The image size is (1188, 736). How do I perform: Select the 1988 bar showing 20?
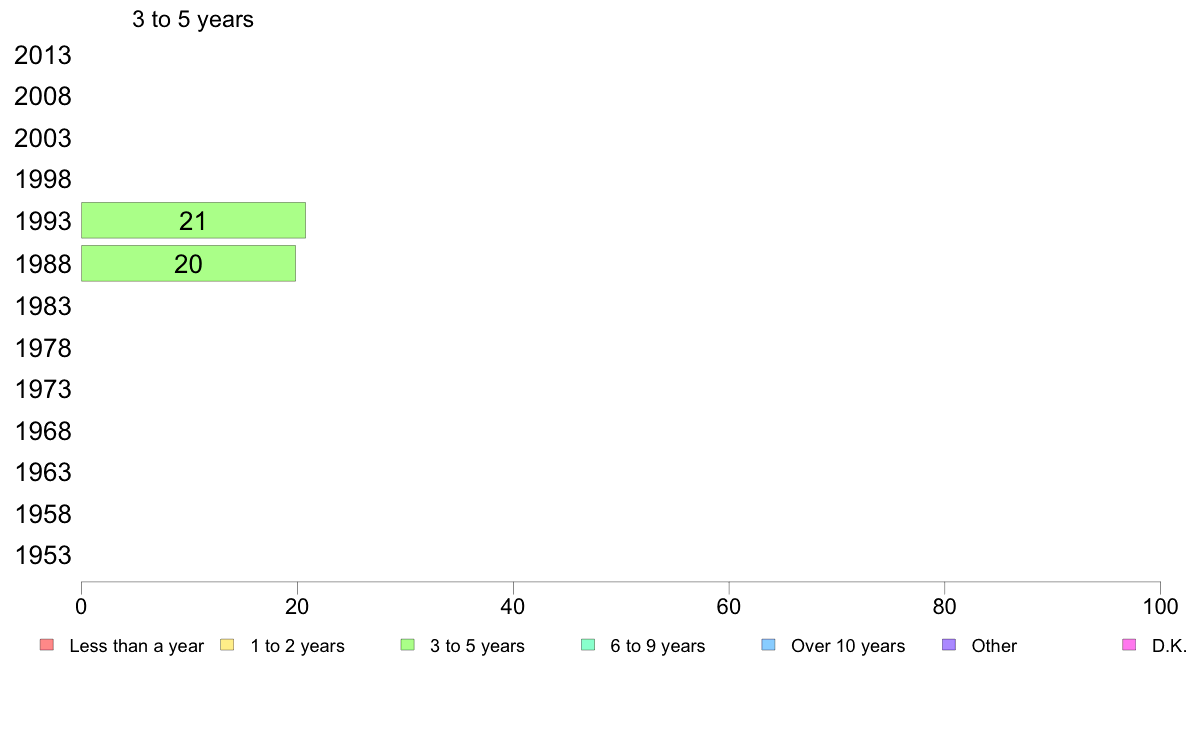[x=189, y=264]
